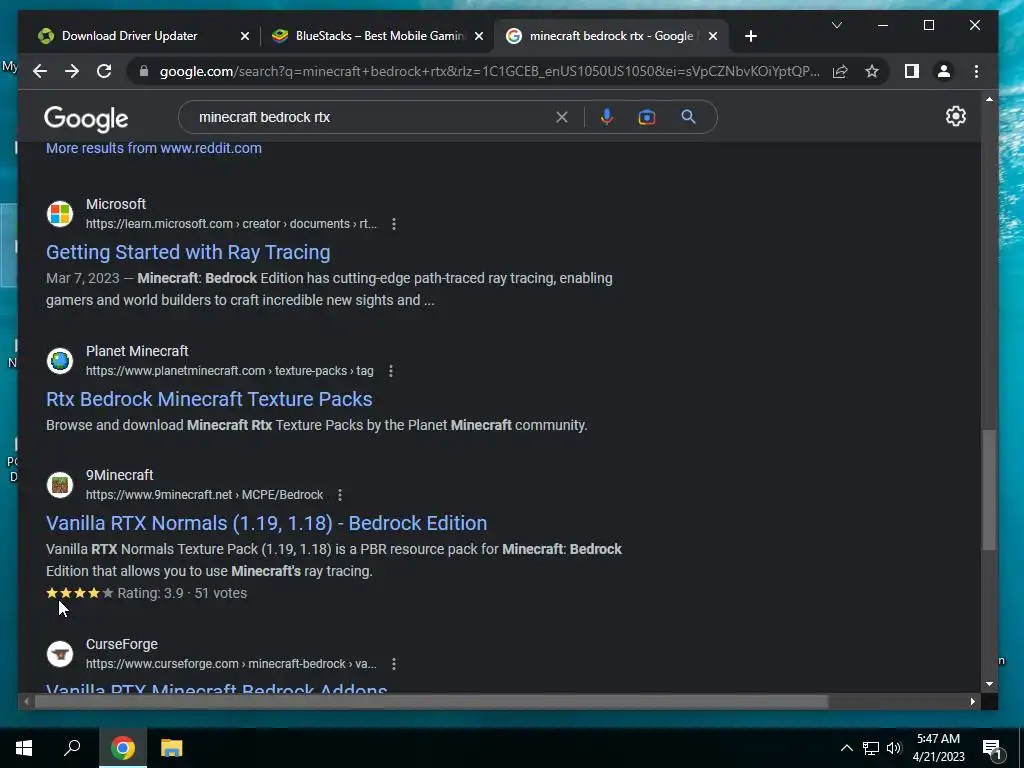The image size is (1024, 768).
Task: Click Chrome icon in the taskbar
Action: (123, 748)
